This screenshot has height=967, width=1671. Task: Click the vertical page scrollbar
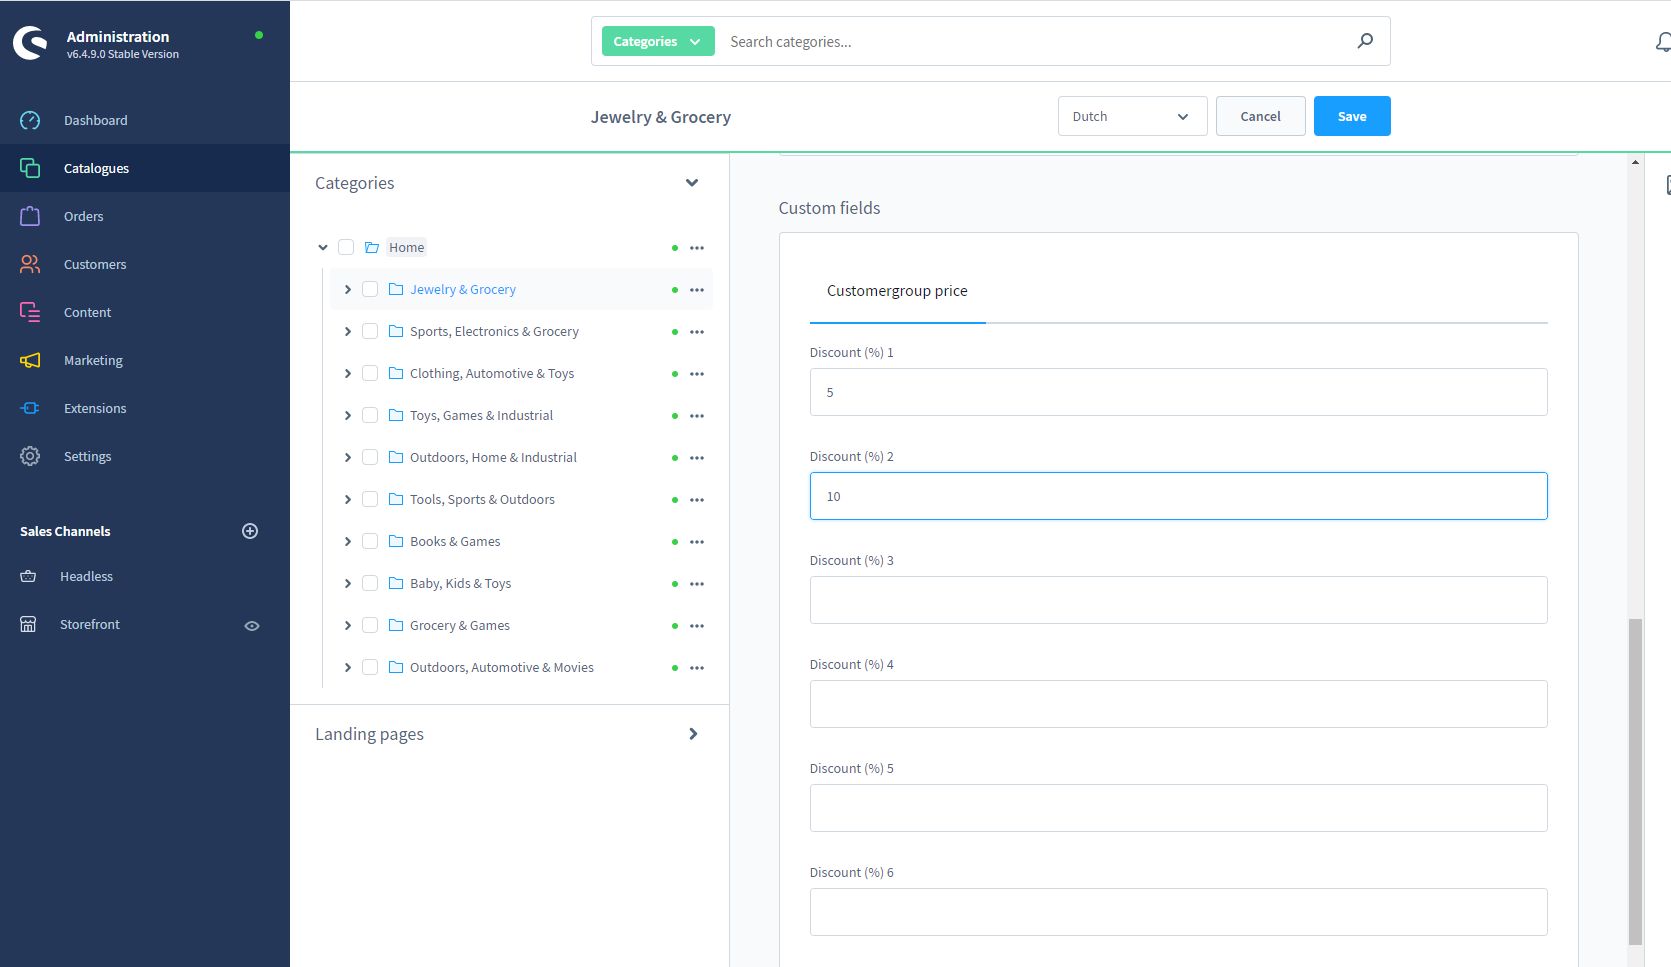tap(1635, 781)
